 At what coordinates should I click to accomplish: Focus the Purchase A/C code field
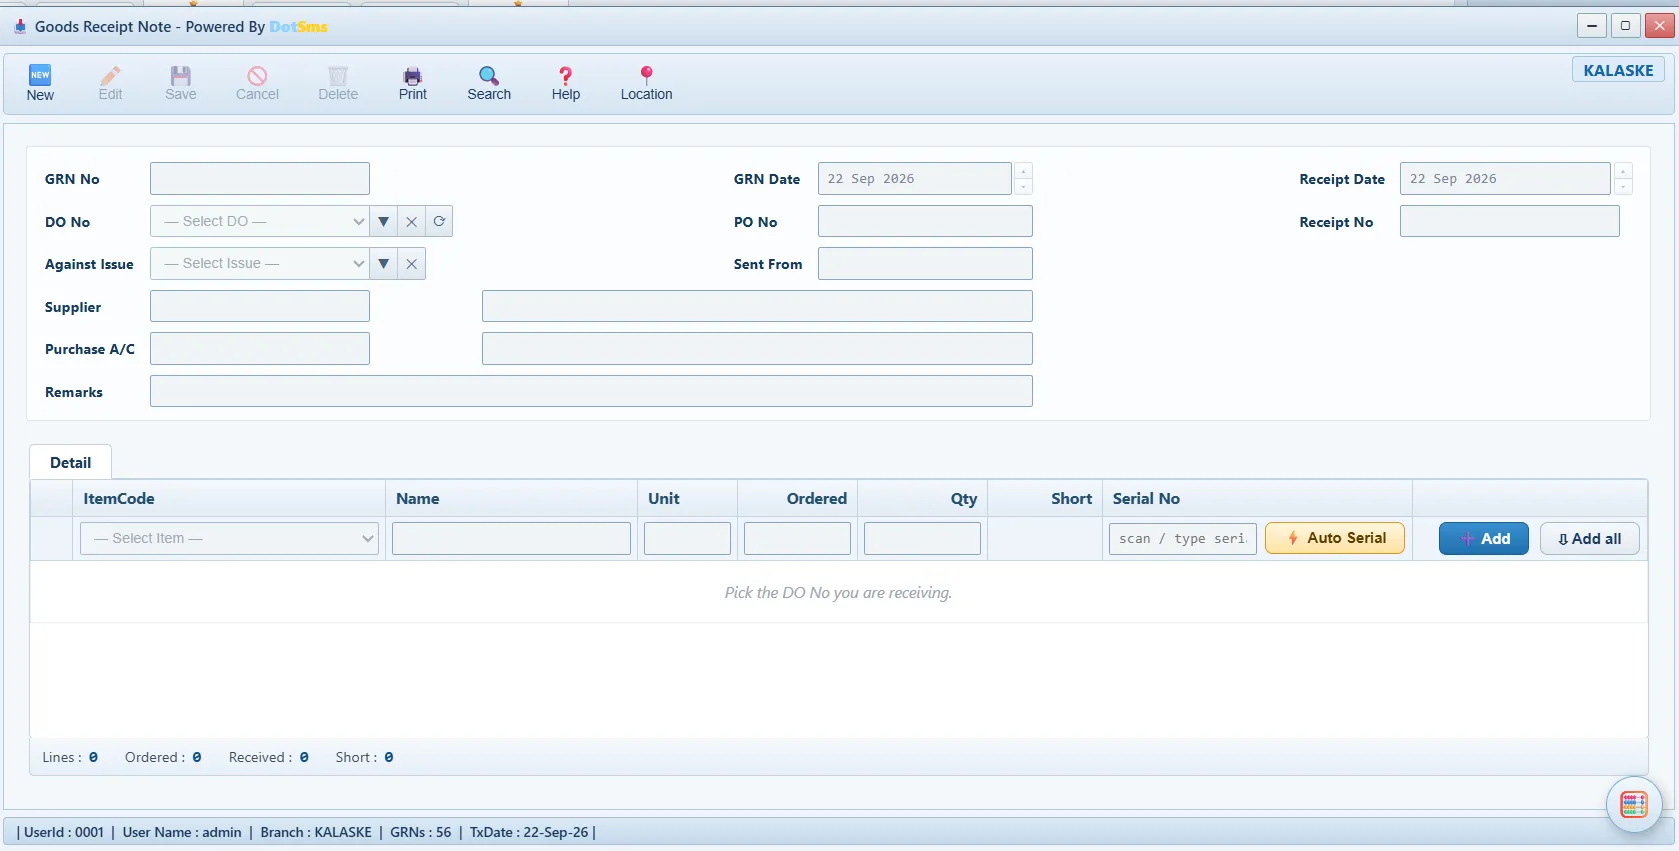click(x=260, y=348)
